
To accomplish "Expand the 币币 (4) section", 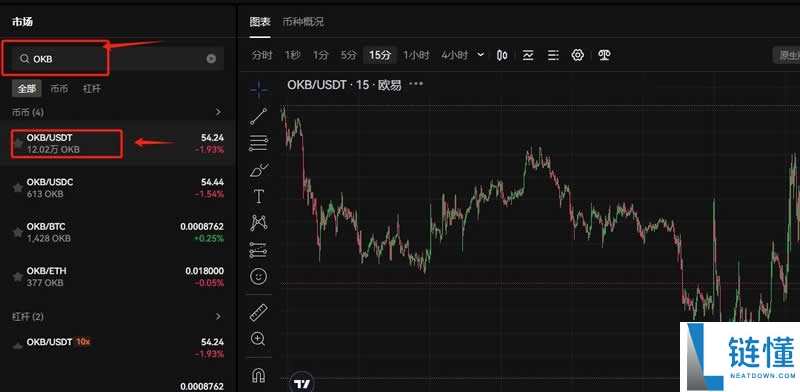I will click(218, 112).
